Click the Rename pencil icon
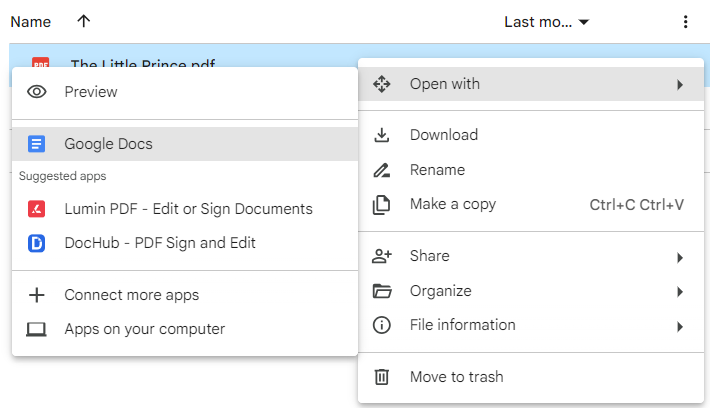The width and height of the screenshot is (710, 408). pos(381,170)
